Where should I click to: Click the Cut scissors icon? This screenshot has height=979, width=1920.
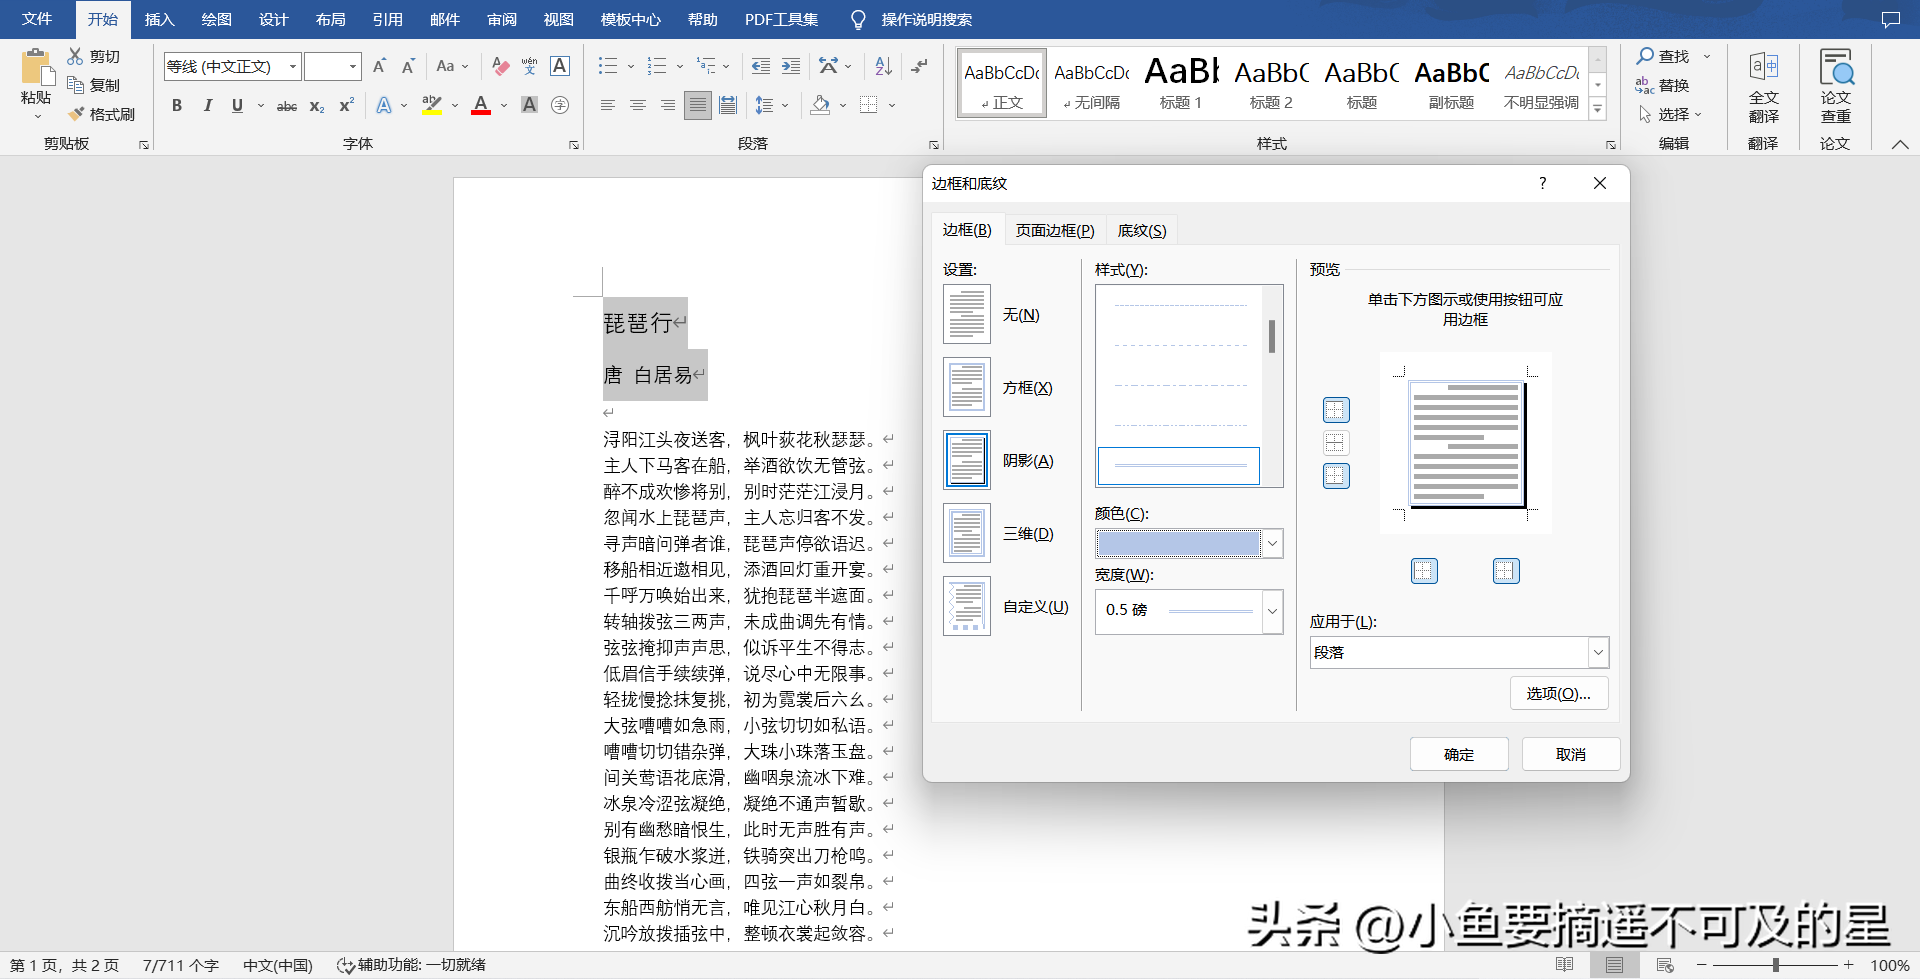(75, 56)
